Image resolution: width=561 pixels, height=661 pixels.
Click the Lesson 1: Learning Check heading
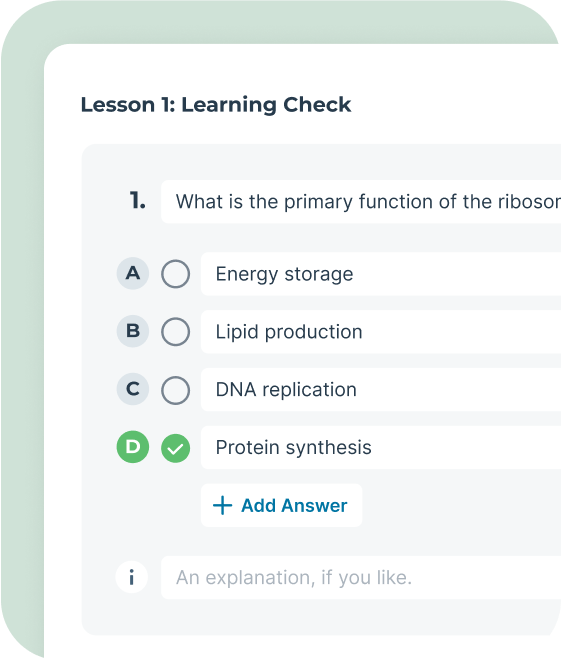[x=216, y=105]
